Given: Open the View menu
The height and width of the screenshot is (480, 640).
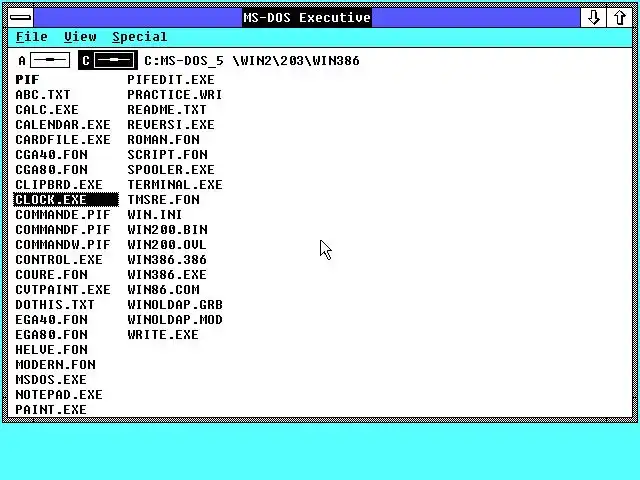Looking at the screenshot, I should coord(80,37).
